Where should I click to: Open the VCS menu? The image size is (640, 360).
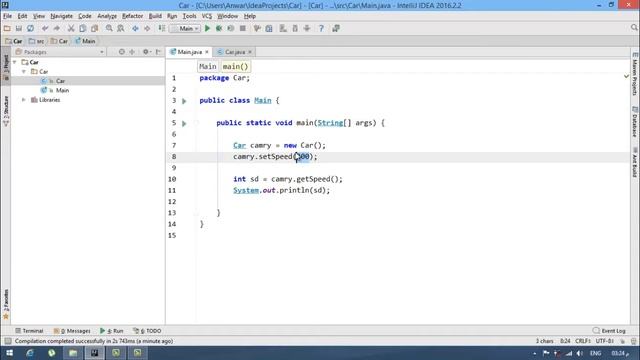pyautogui.click(x=207, y=16)
